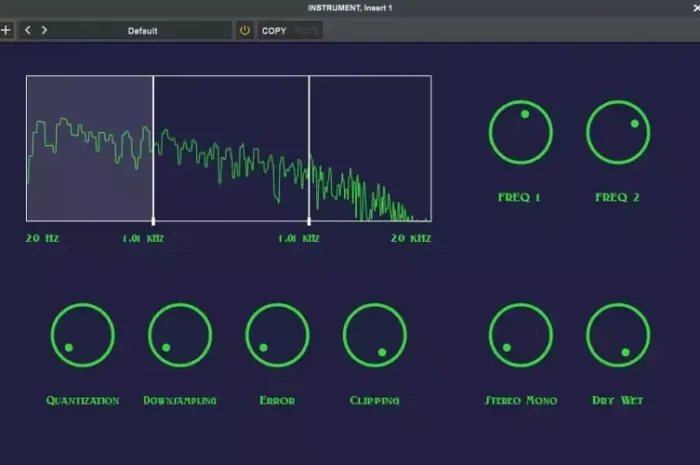Image resolution: width=700 pixels, height=465 pixels.
Task: Click the FREQ 2 knob
Action: click(618, 132)
